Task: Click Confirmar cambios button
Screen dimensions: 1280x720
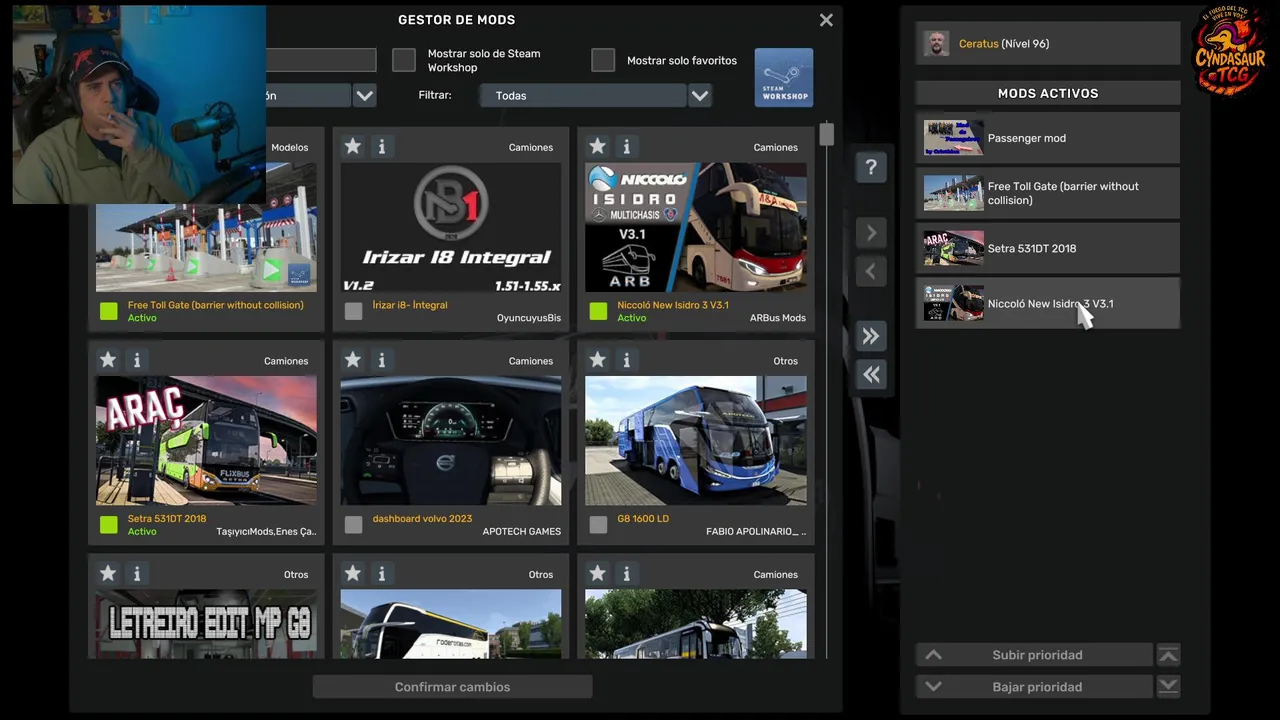Action: 452,687
